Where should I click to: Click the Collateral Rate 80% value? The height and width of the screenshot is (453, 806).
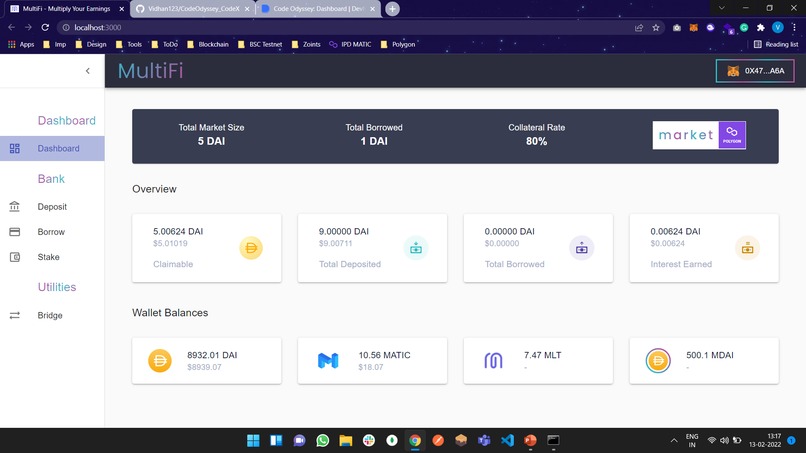536,141
